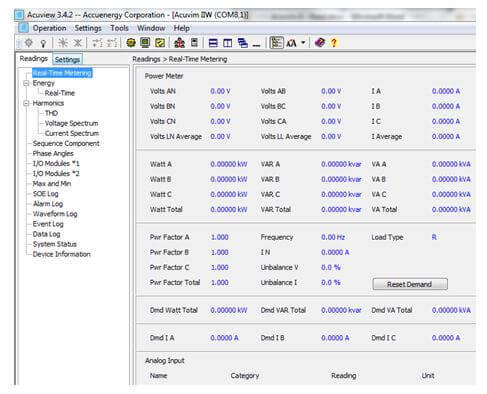487x394 pixels.
Task: Click the gray device panel icon
Action: pyautogui.click(x=194, y=43)
